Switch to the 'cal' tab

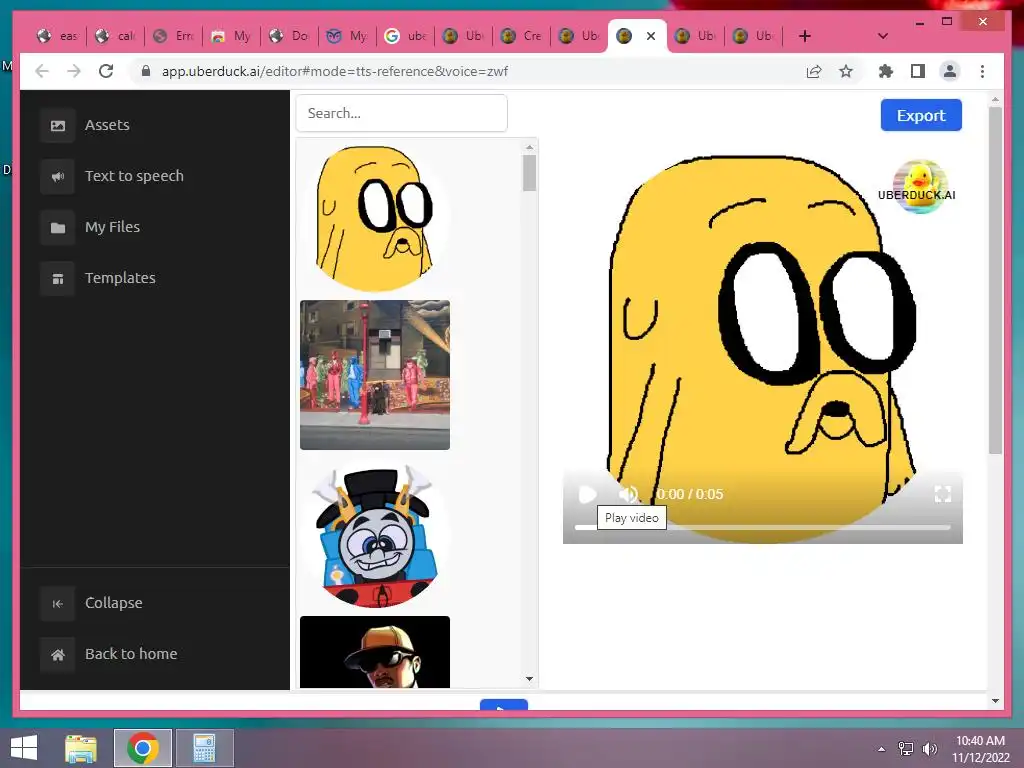116,36
